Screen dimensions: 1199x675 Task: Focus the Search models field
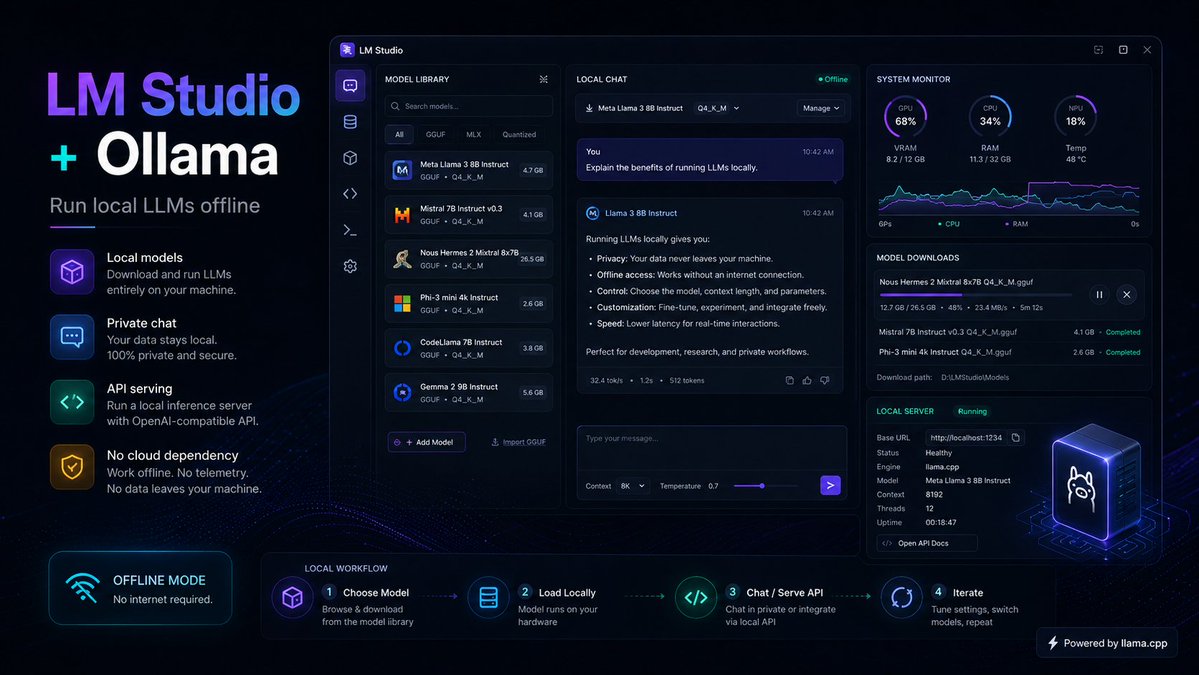(469, 106)
